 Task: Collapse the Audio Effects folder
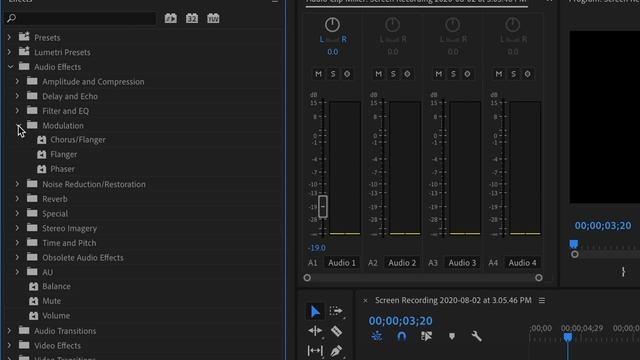click(x=10, y=67)
